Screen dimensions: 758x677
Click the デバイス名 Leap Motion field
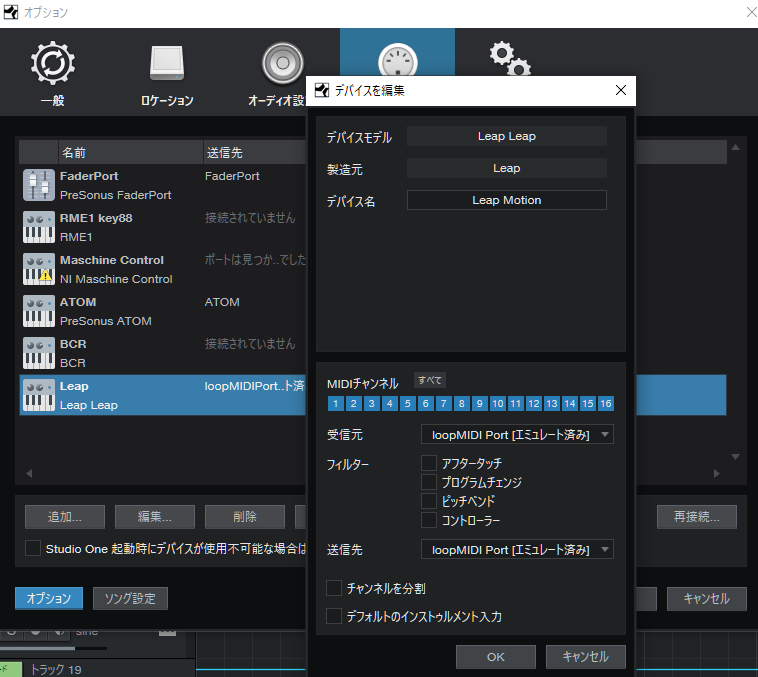point(507,200)
